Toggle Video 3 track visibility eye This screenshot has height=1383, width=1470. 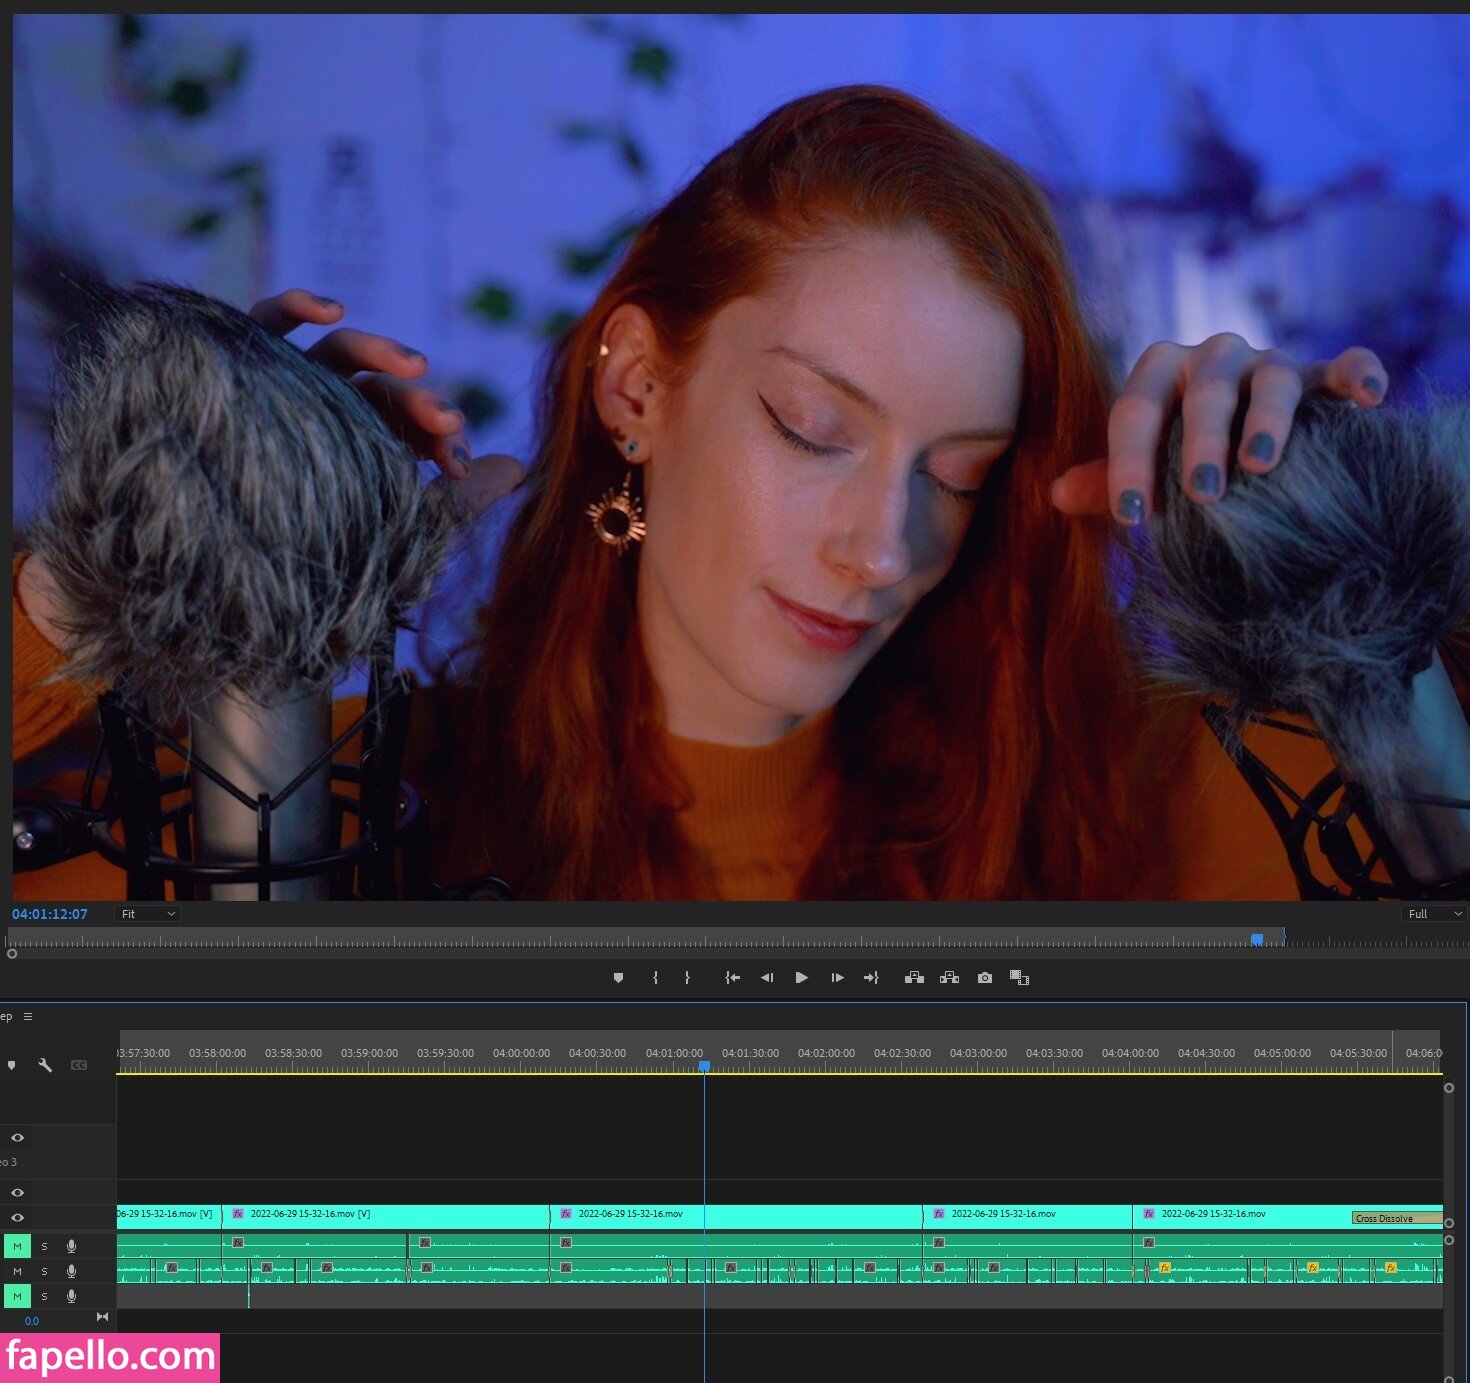17,1137
